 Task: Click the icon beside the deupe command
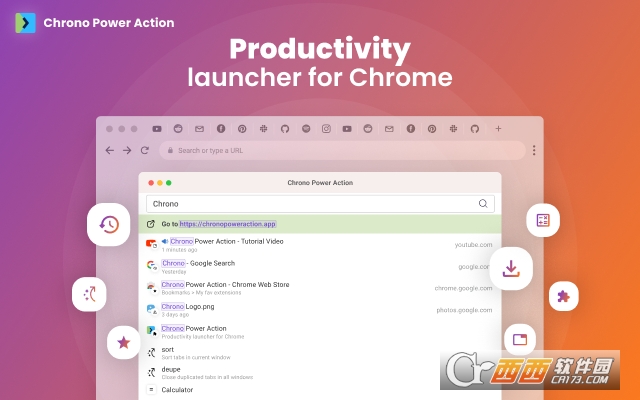151,372
